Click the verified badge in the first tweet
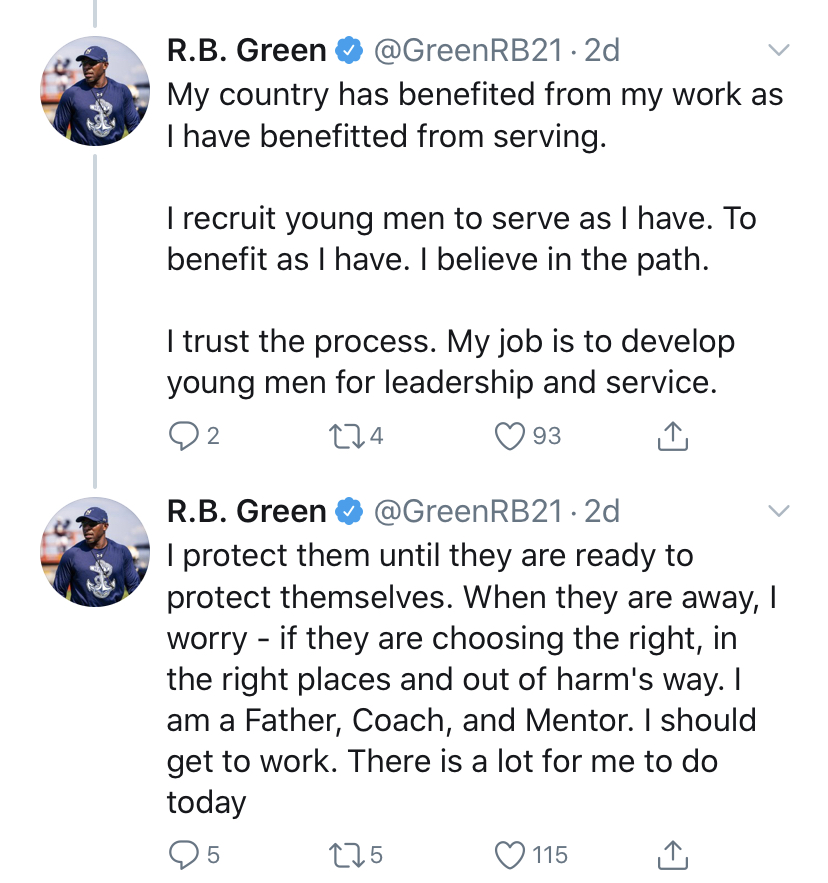Viewport: 828px width, 883px height. click(x=349, y=50)
